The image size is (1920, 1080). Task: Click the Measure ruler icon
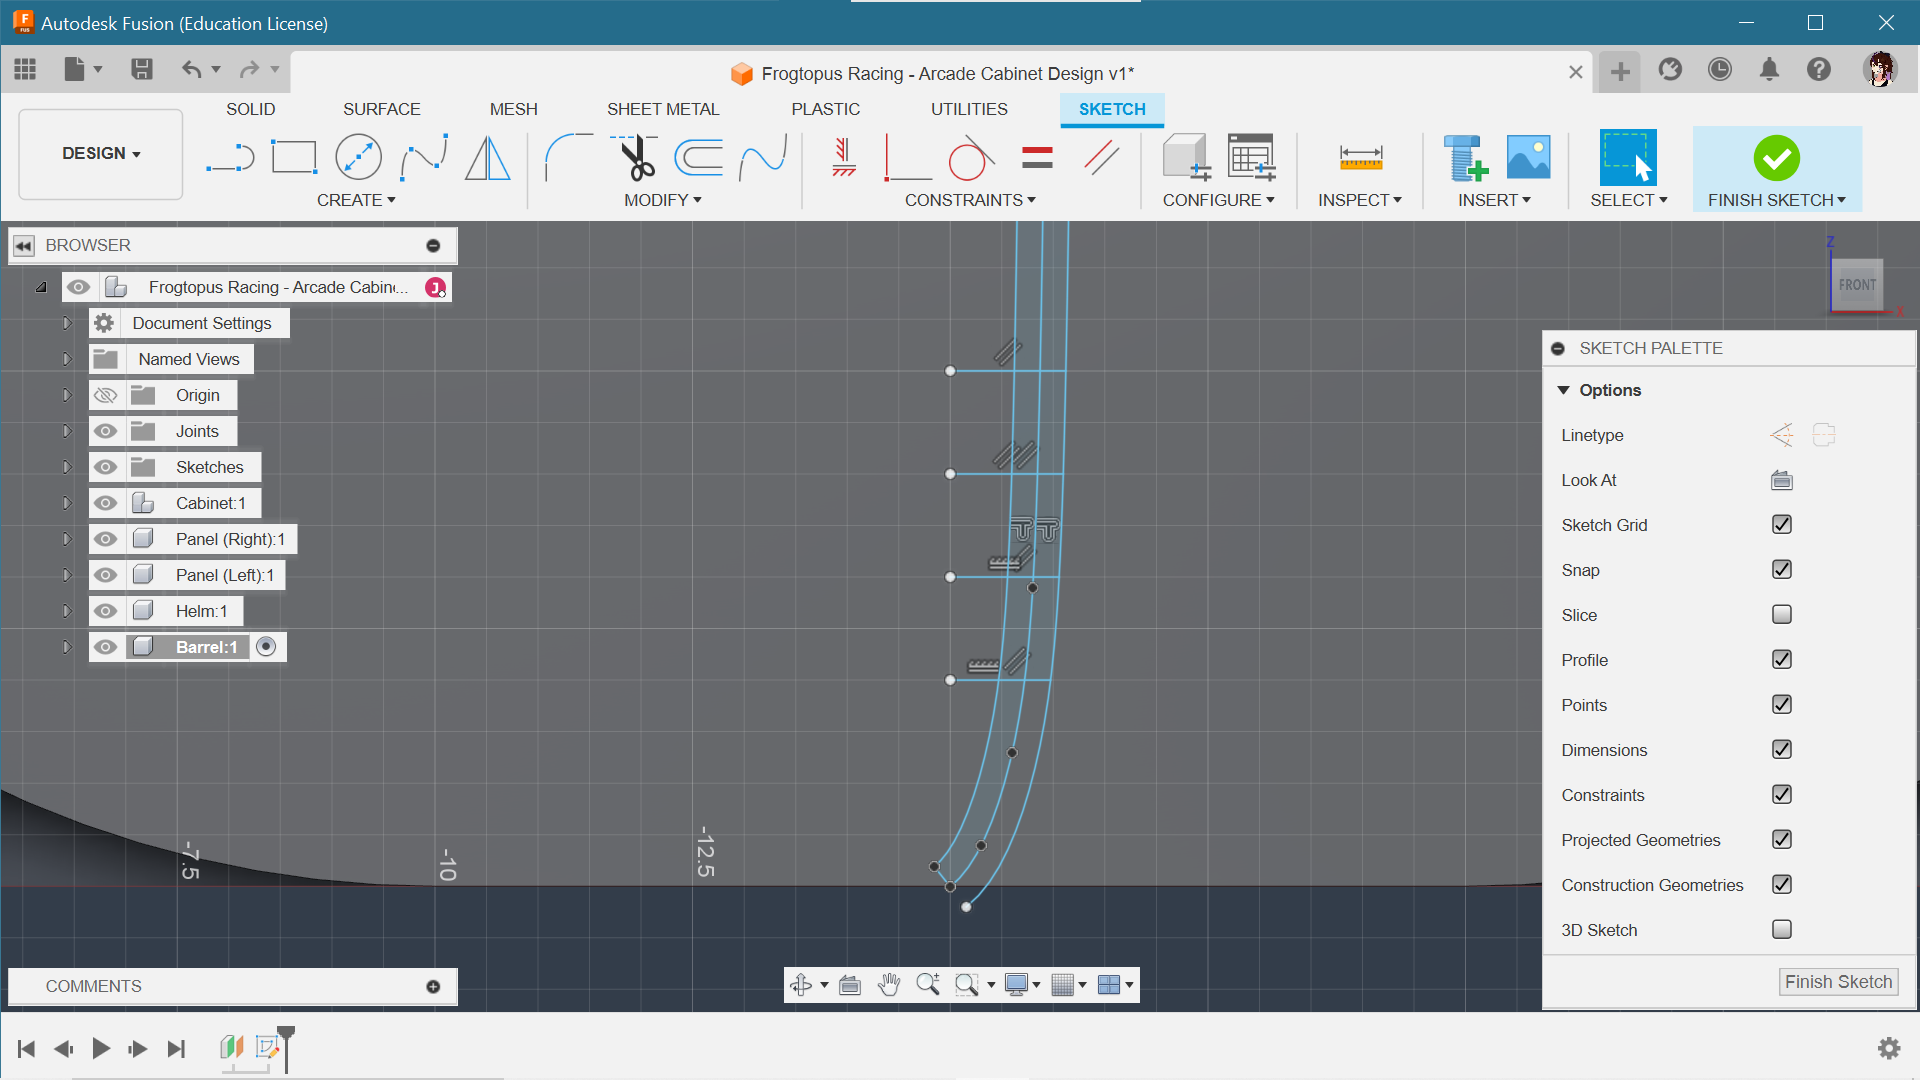1360,158
